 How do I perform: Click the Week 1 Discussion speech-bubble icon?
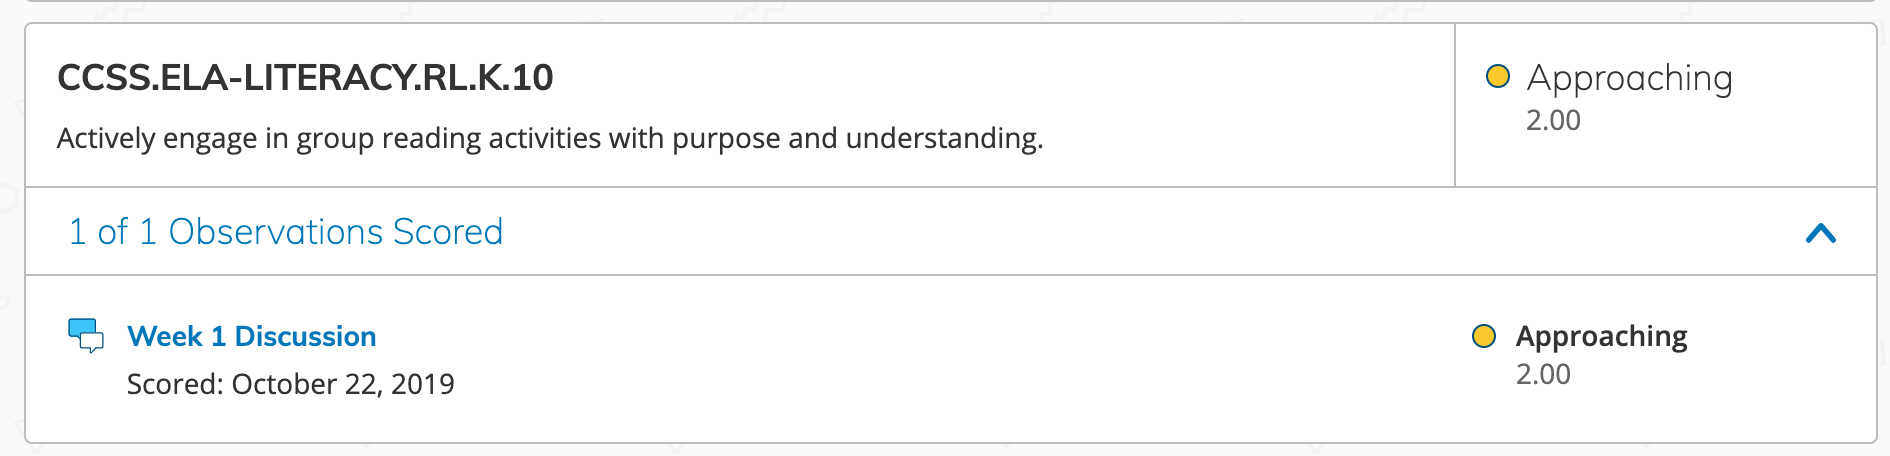coord(85,335)
